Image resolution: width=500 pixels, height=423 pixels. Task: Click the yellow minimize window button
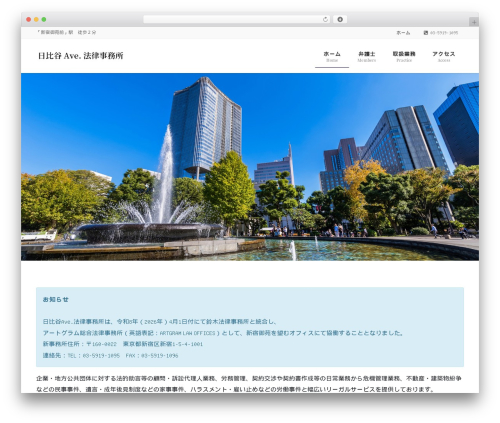(x=36, y=19)
